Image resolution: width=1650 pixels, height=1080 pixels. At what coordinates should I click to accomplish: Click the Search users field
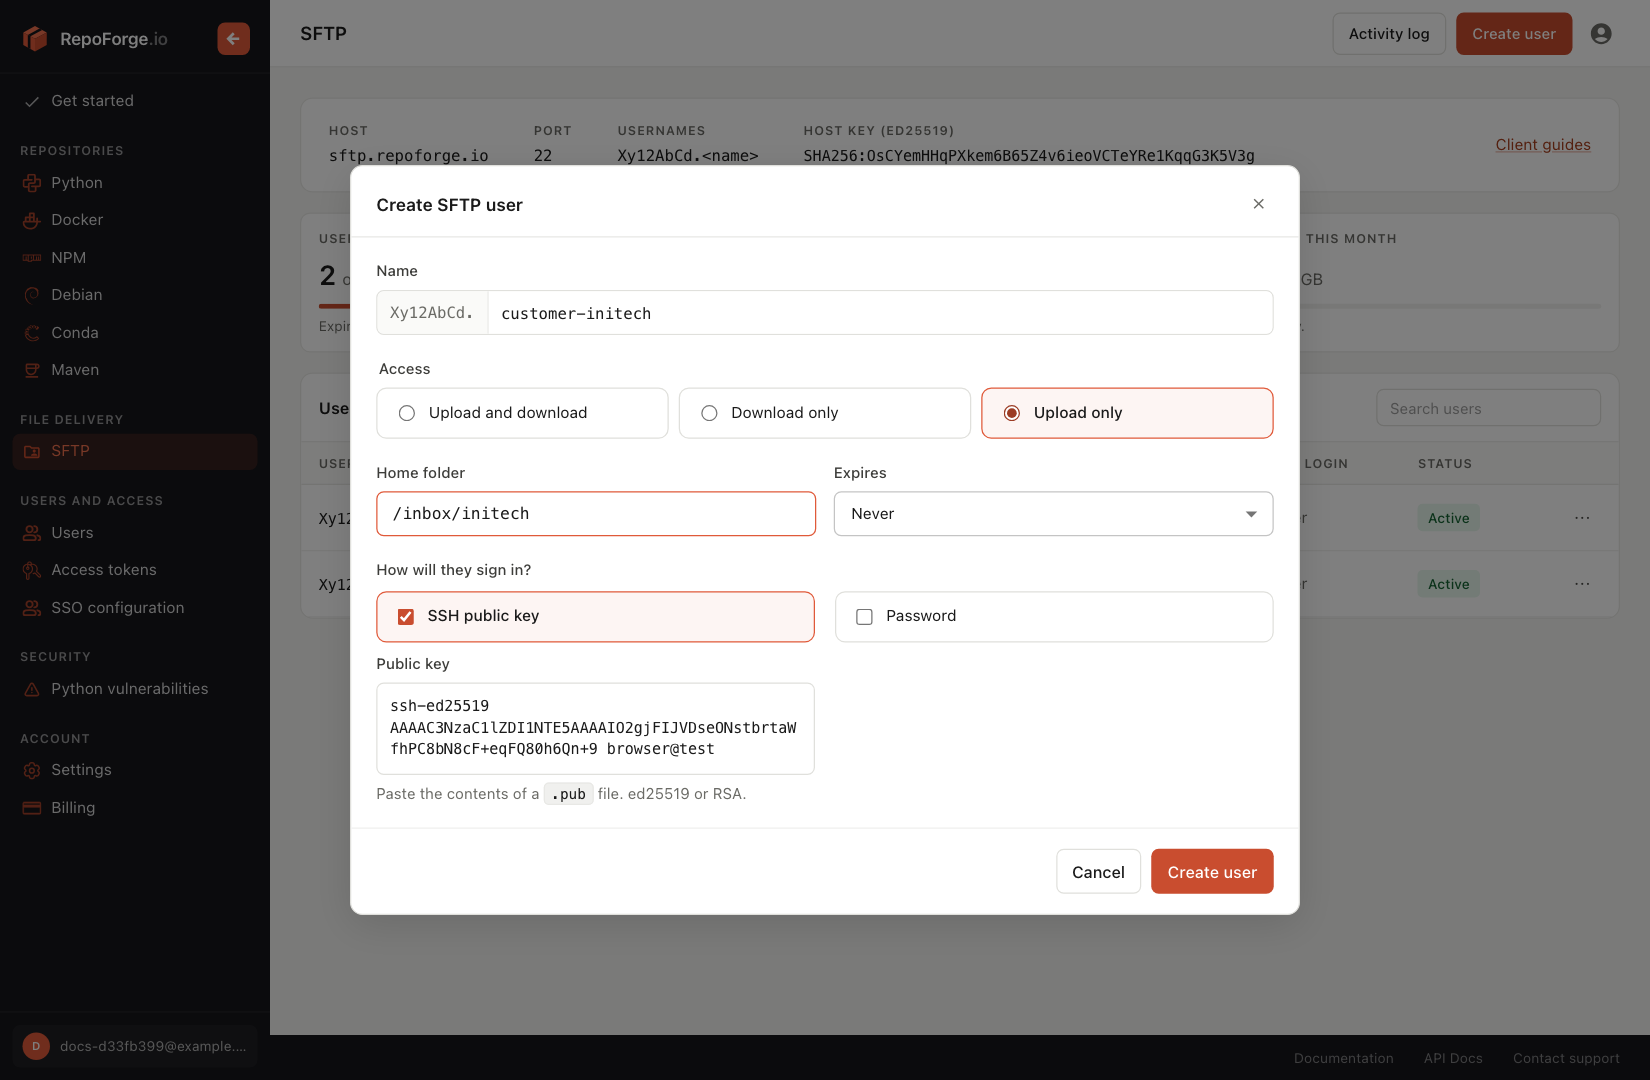(x=1488, y=408)
